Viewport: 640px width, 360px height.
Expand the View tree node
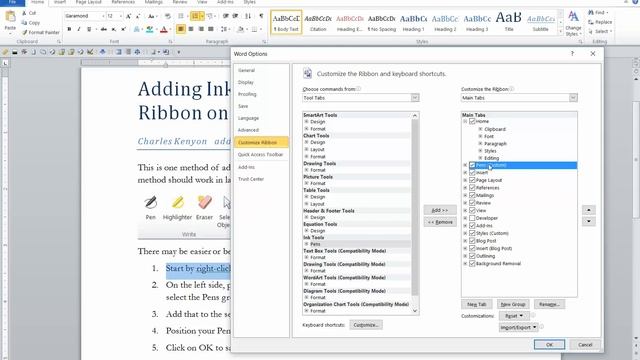click(465, 211)
